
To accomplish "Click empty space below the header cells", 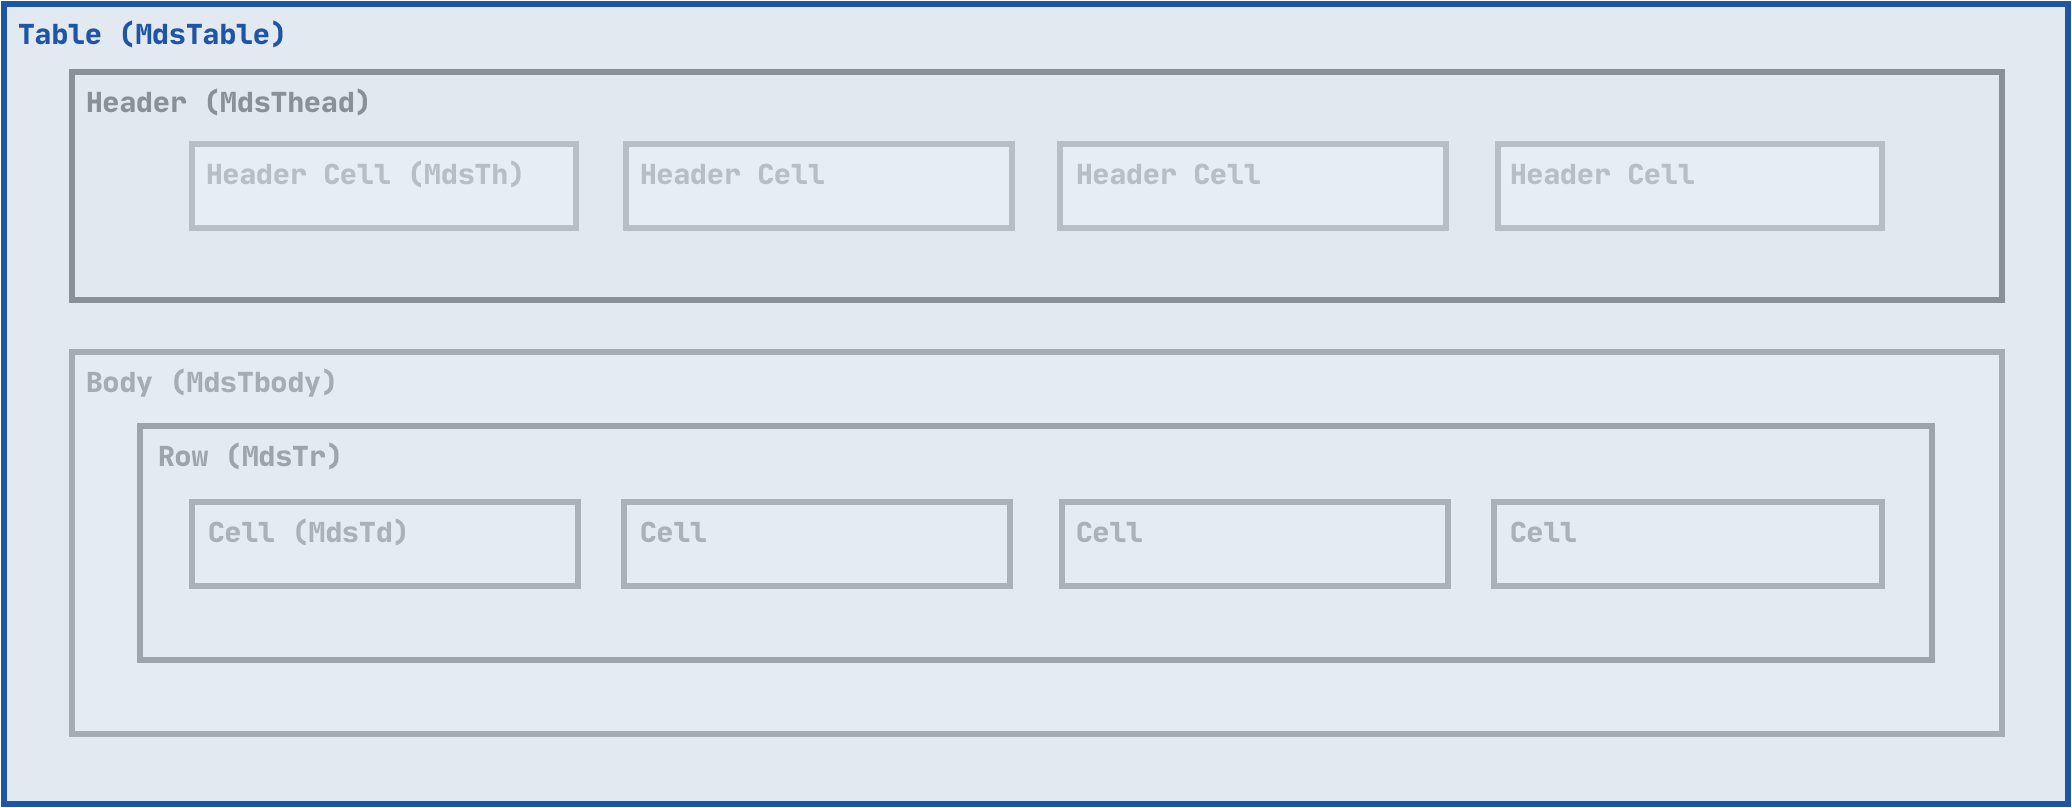I will click(1036, 264).
